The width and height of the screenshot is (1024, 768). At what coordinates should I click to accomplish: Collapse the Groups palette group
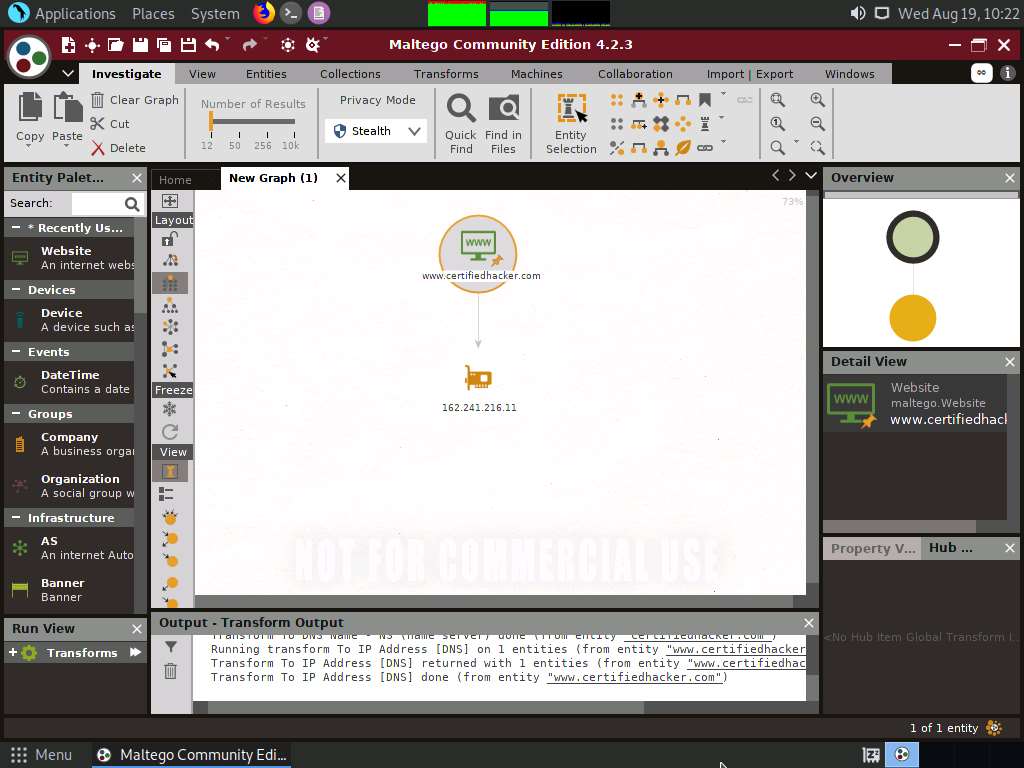16,413
